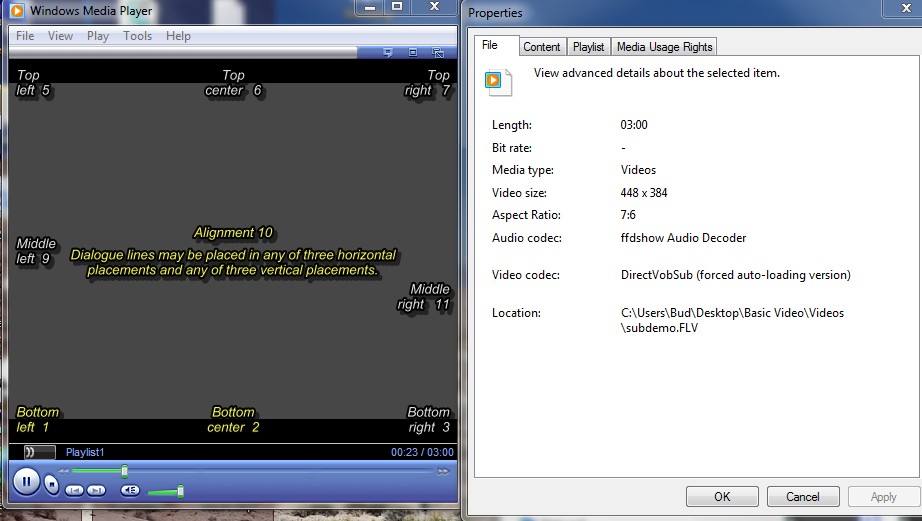This screenshot has width=922, height=521.
Task: Click the Top right 7 subtitle text
Action: tap(427, 83)
